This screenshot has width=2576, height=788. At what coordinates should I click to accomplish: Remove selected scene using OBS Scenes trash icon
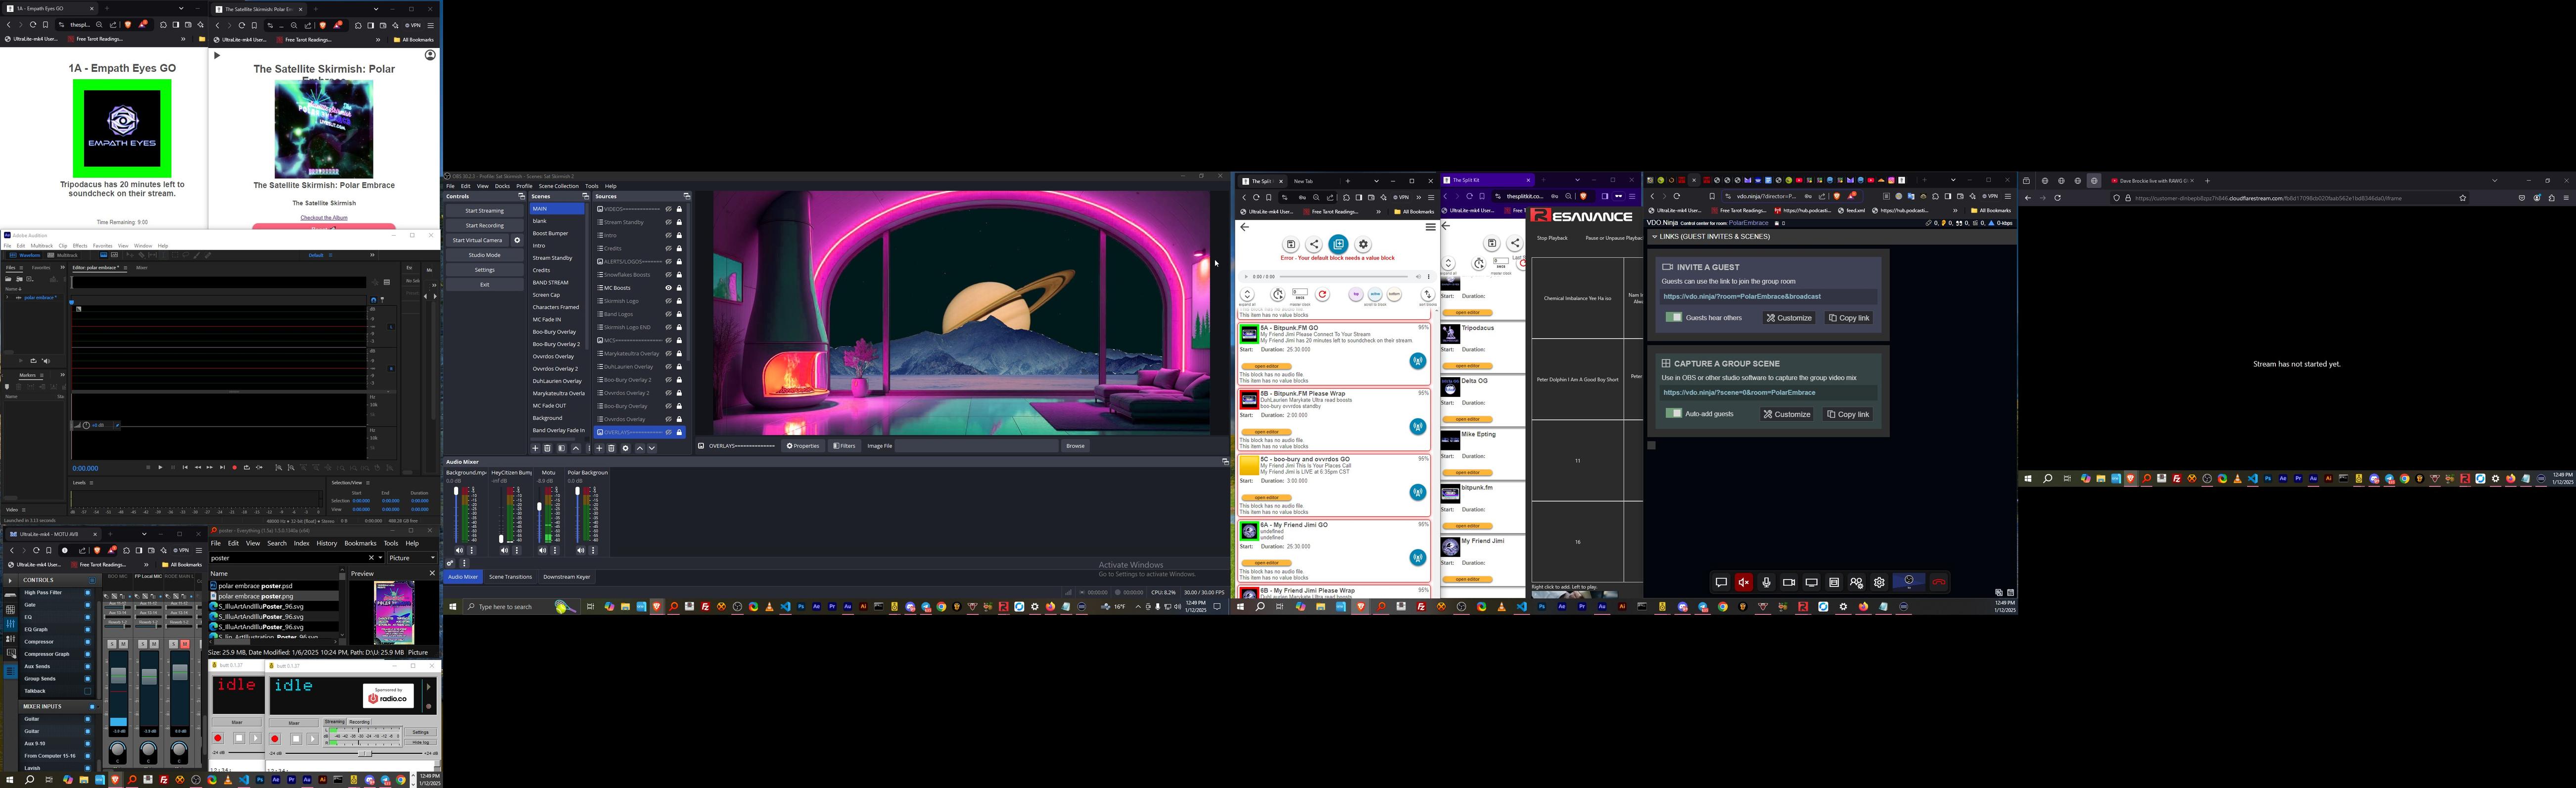click(x=548, y=448)
